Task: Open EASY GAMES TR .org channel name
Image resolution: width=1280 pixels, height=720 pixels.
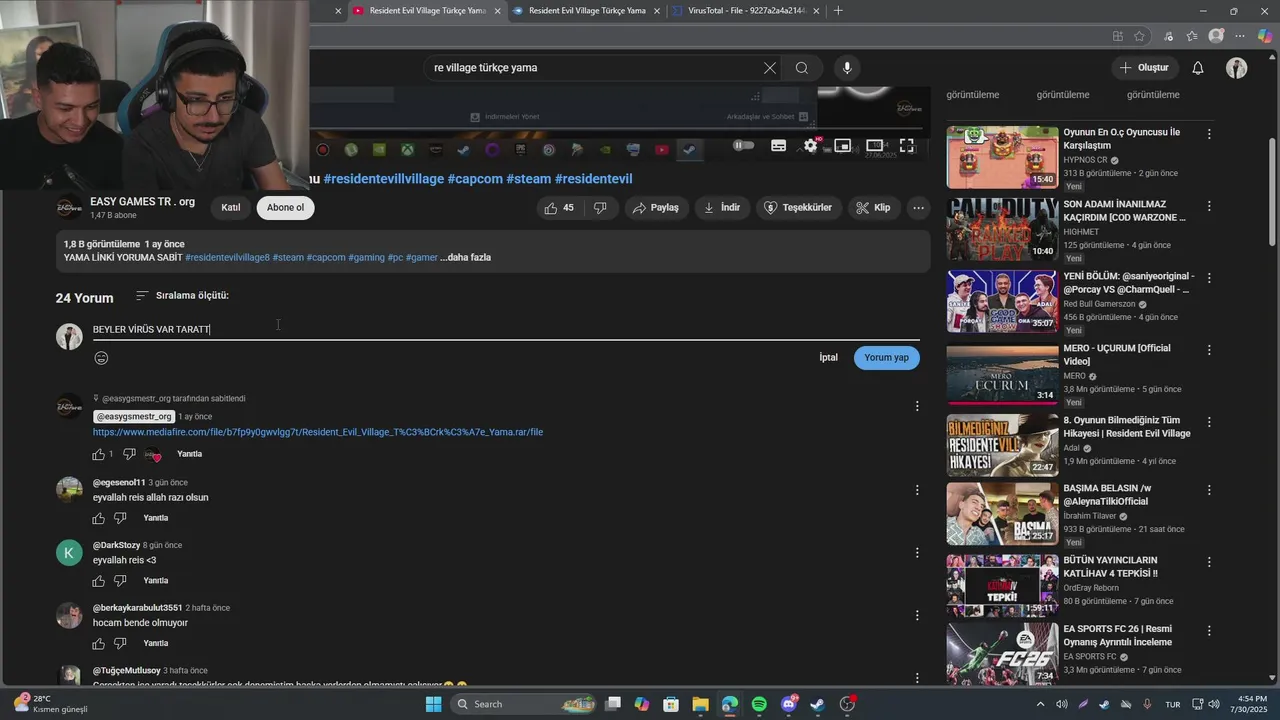Action: coord(142,202)
